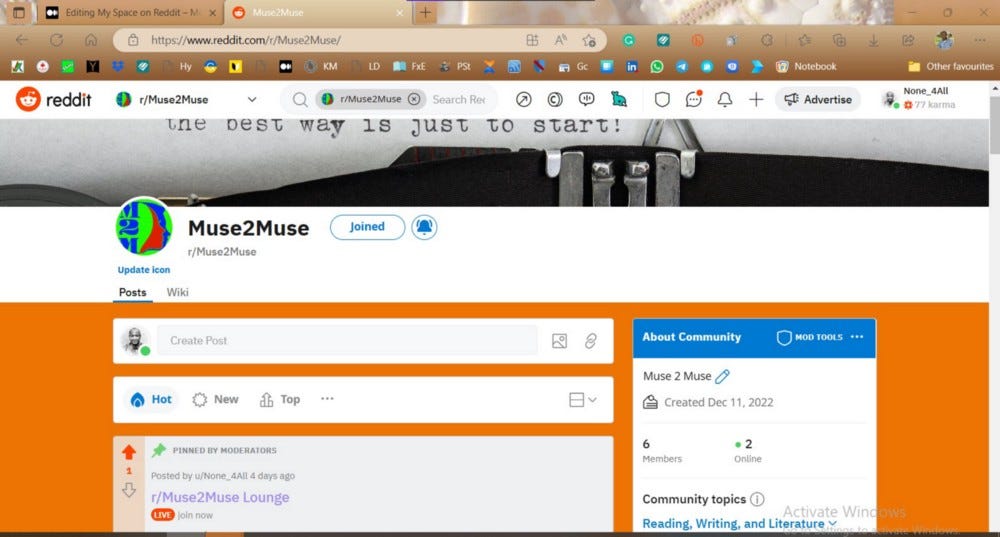Sort posts by New
This screenshot has height=537, width=1000.
point(216,399)
